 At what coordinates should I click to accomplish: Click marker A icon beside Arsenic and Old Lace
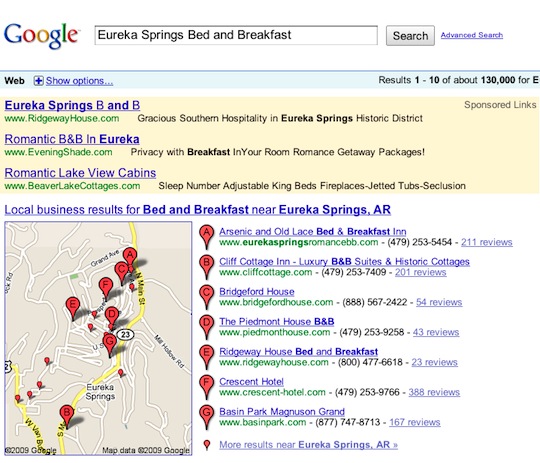(x=207, y=237)
